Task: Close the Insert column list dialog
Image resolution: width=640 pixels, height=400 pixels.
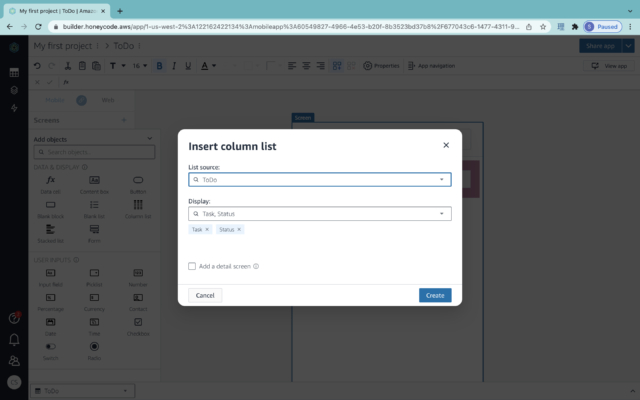Action: [x=446, y=145]
